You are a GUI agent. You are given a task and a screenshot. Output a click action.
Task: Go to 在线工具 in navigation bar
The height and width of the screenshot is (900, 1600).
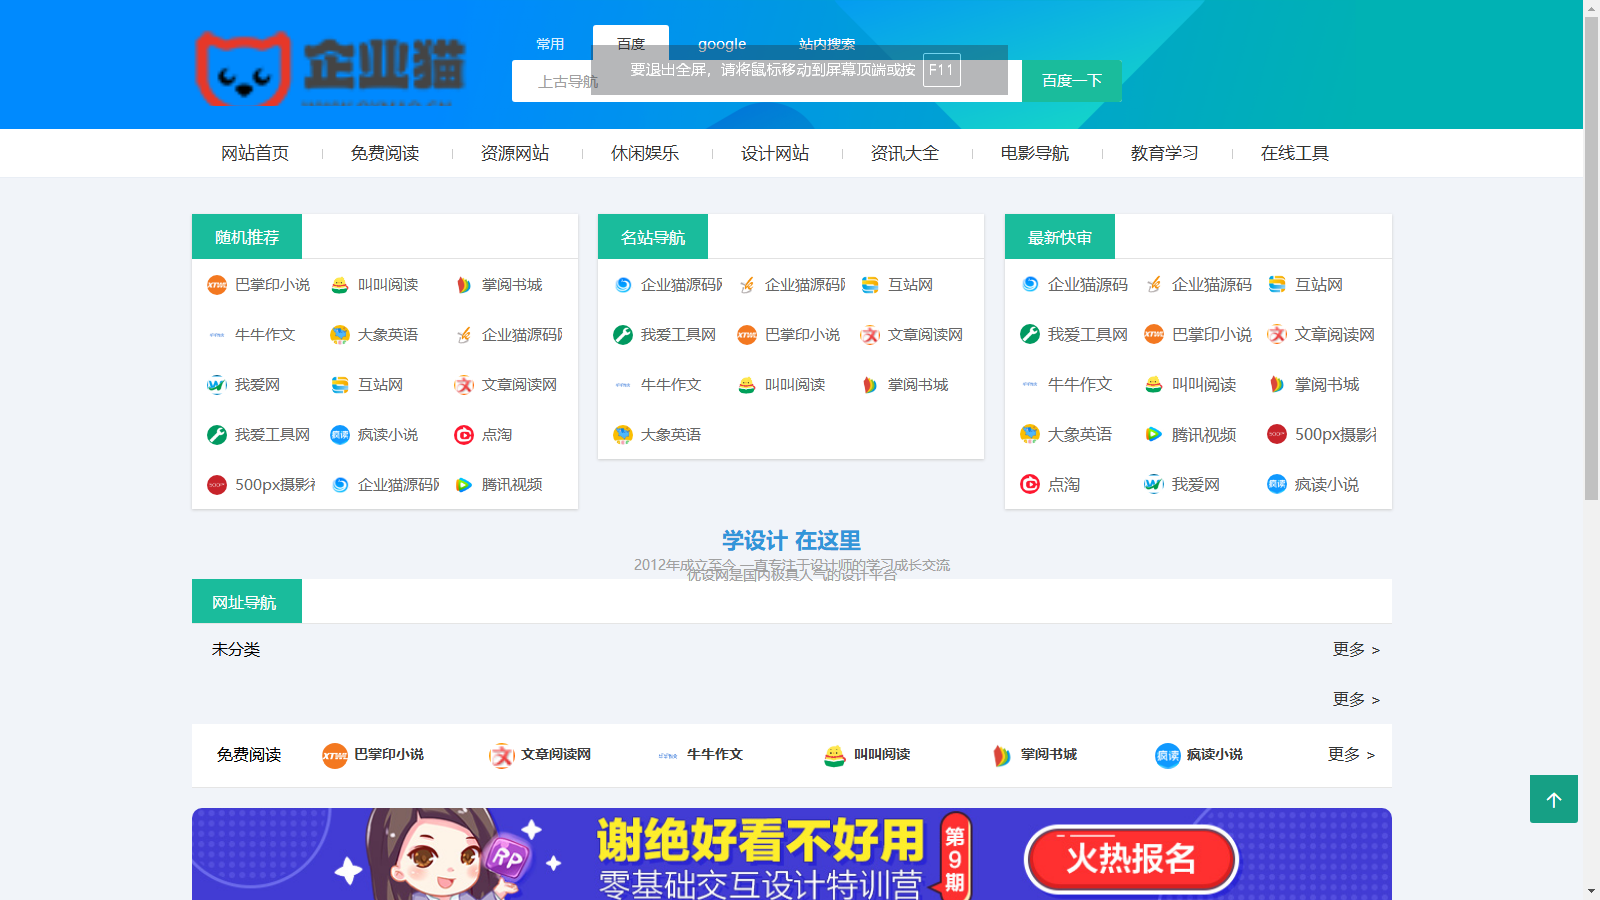tap(1294, 153)
